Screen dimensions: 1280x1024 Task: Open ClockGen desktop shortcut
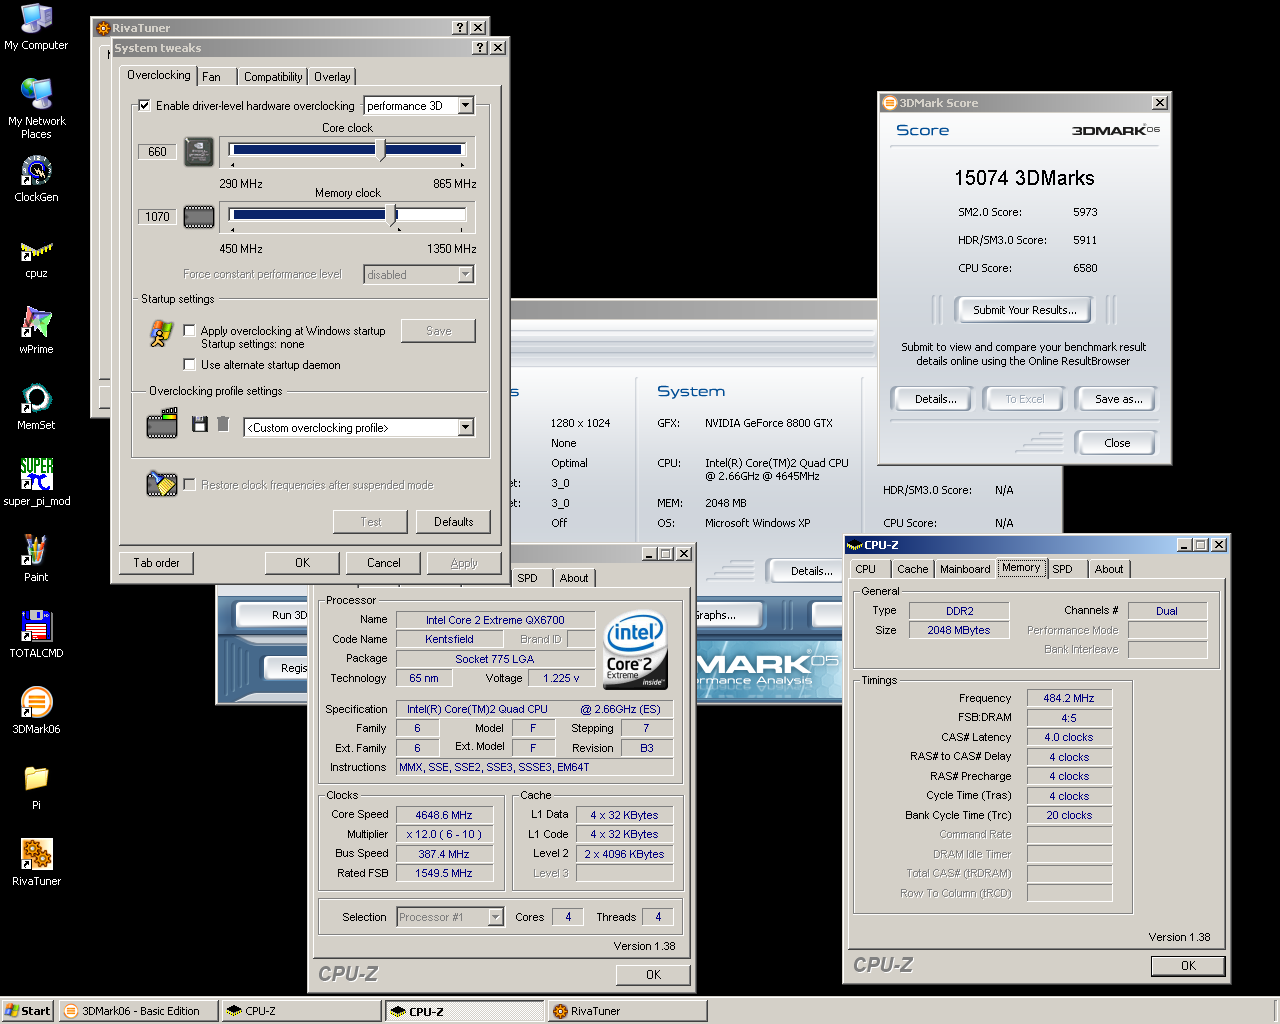[36, 172]
